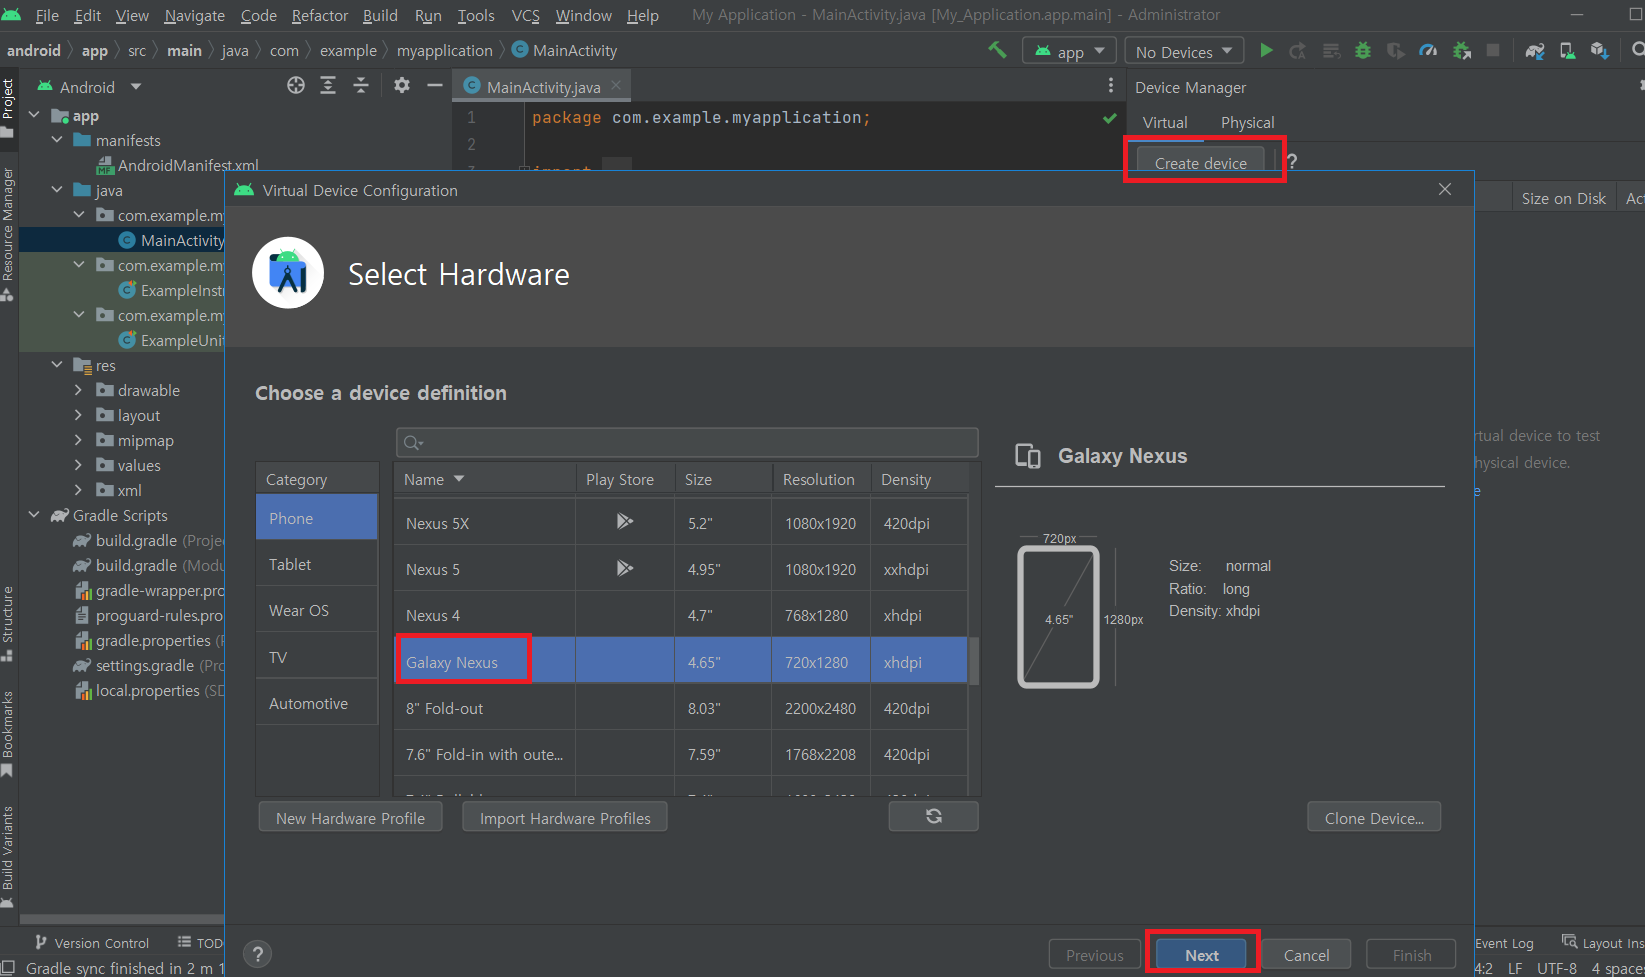1645x977 pixels.
Task: Click the Next button
Action: 1202,955
